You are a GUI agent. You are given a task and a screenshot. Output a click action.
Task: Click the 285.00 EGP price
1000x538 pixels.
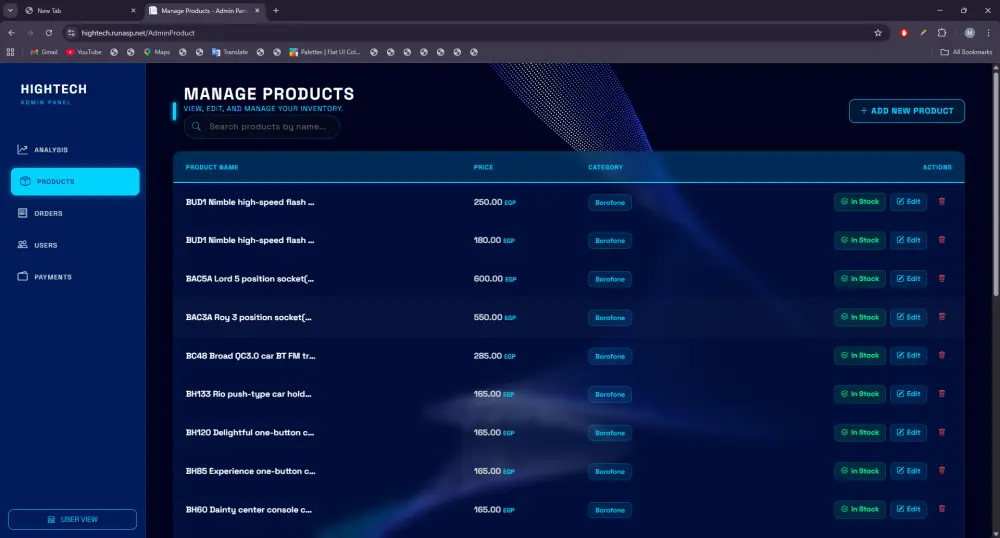pos(494,356)
